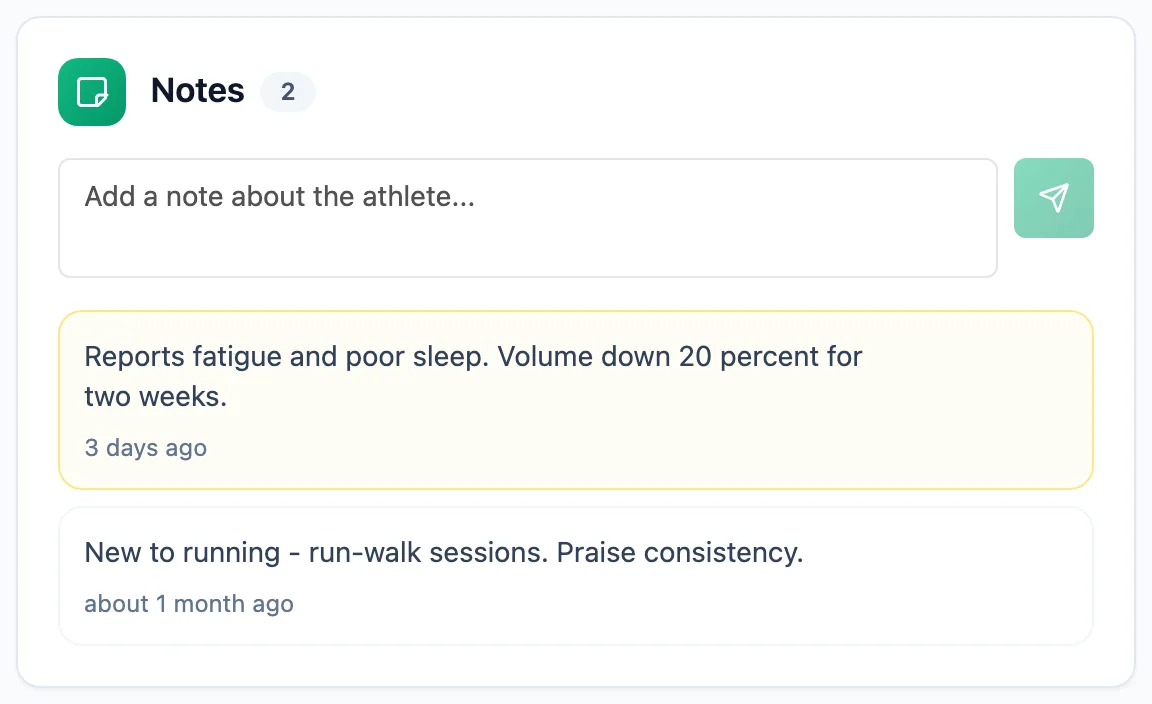The image size is (1152, 704).
Task: Click the note count badge showing 2
Action: pyautogui.click(x=288, y=92)
